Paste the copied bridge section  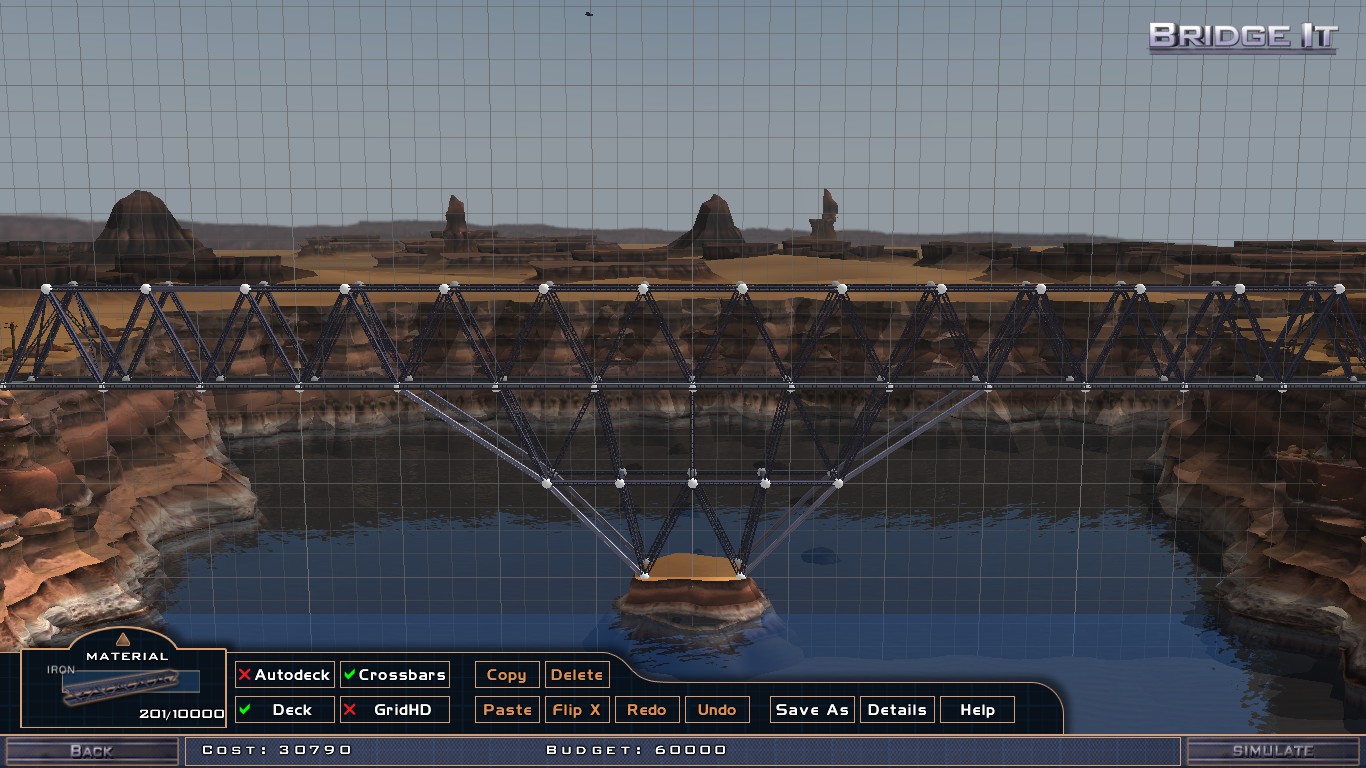(x=507, y=710)
